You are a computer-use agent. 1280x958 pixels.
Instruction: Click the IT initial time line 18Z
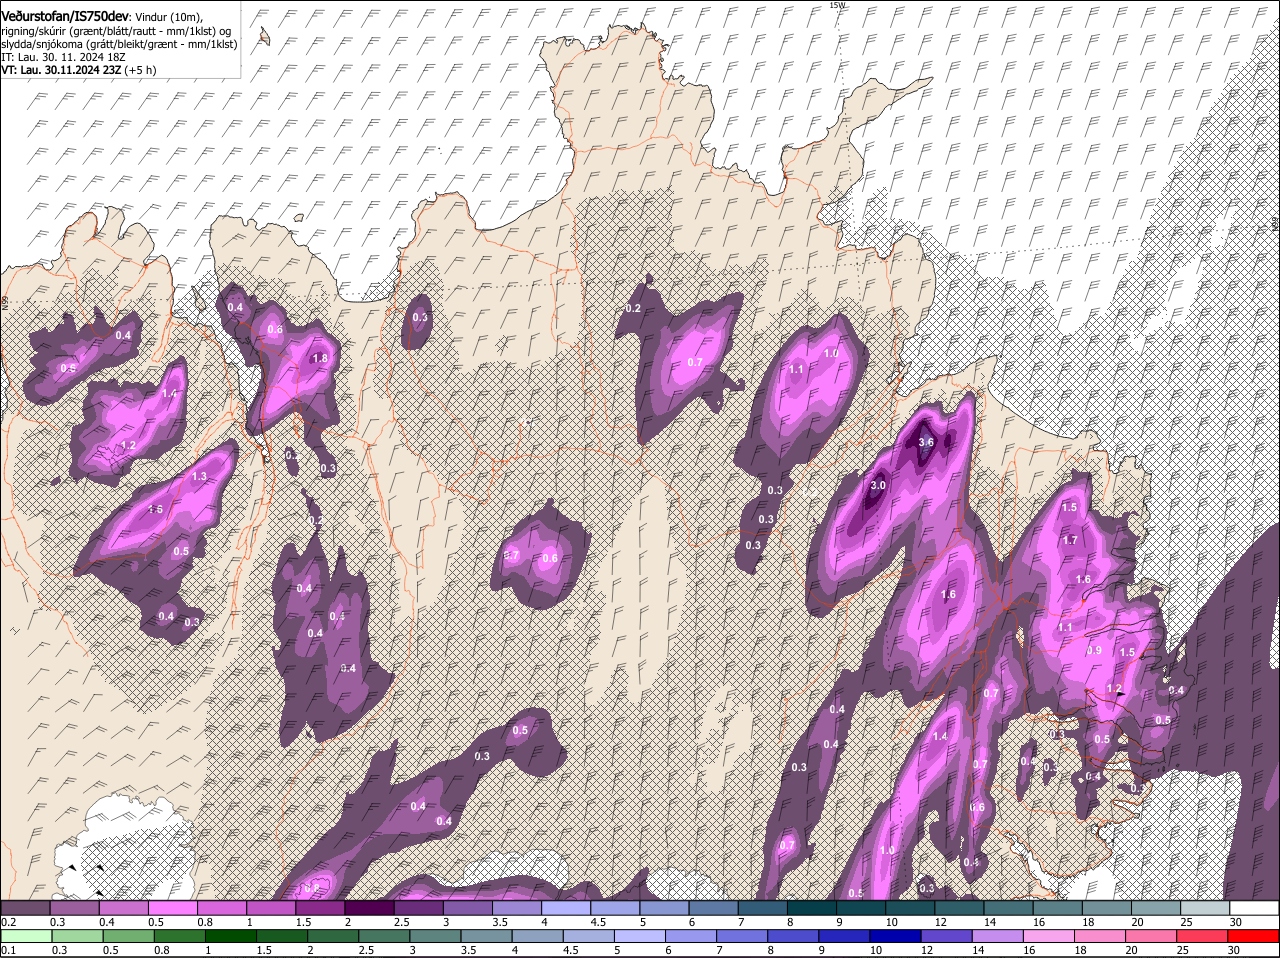(x=63, y=56)
